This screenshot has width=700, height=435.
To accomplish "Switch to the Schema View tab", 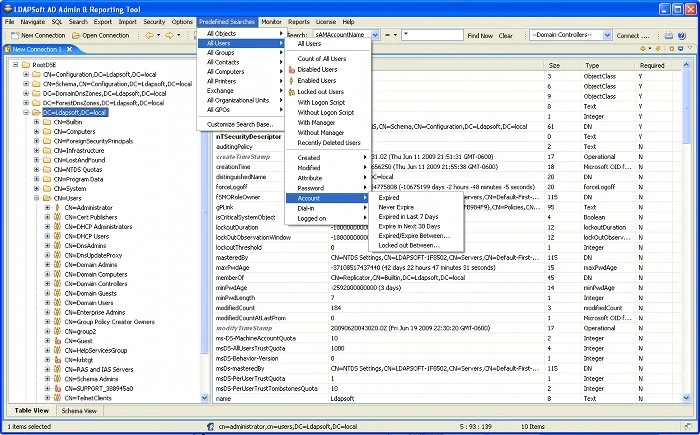I will tap(79, 410).
